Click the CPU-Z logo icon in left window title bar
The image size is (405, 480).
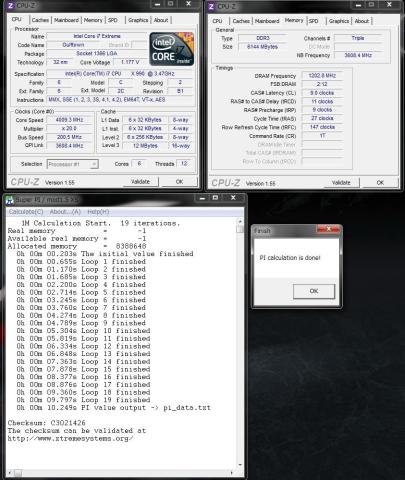[x=11, y=5]
